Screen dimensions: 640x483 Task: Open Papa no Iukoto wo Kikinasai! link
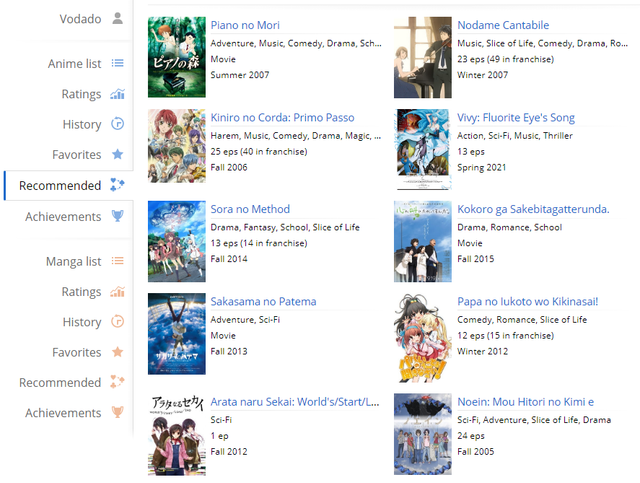[528, 301]
